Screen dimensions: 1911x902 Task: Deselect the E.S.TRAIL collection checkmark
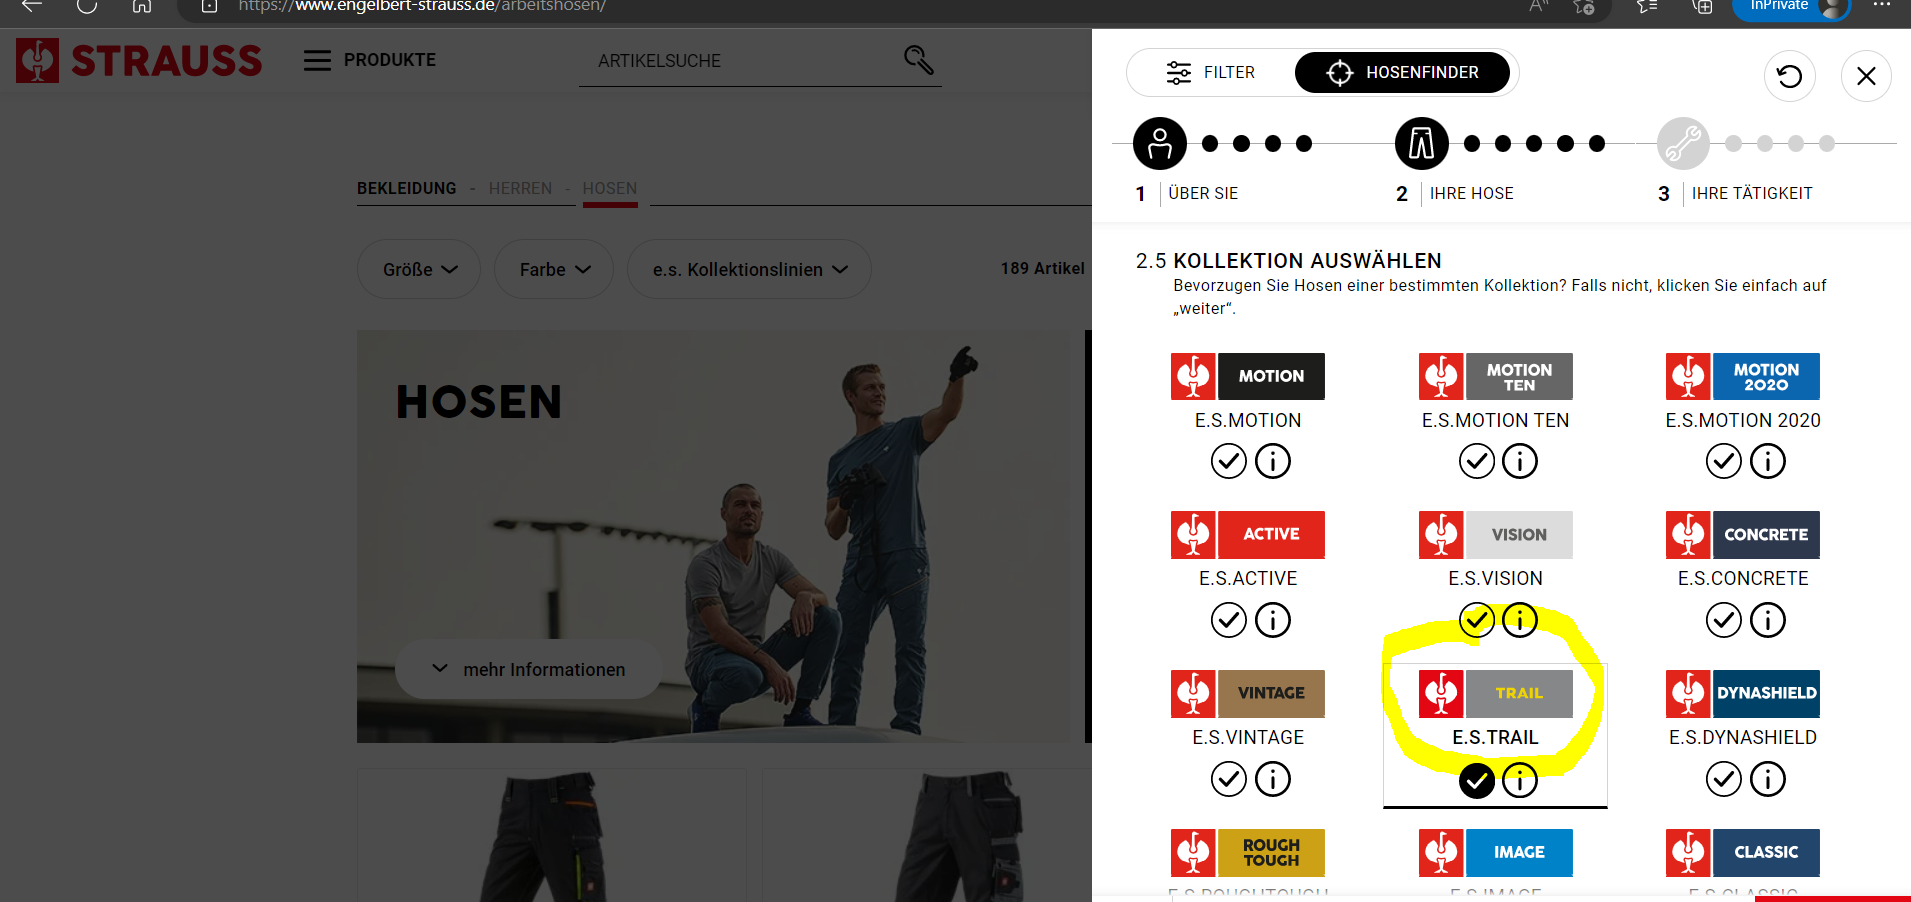(1476, 780)
